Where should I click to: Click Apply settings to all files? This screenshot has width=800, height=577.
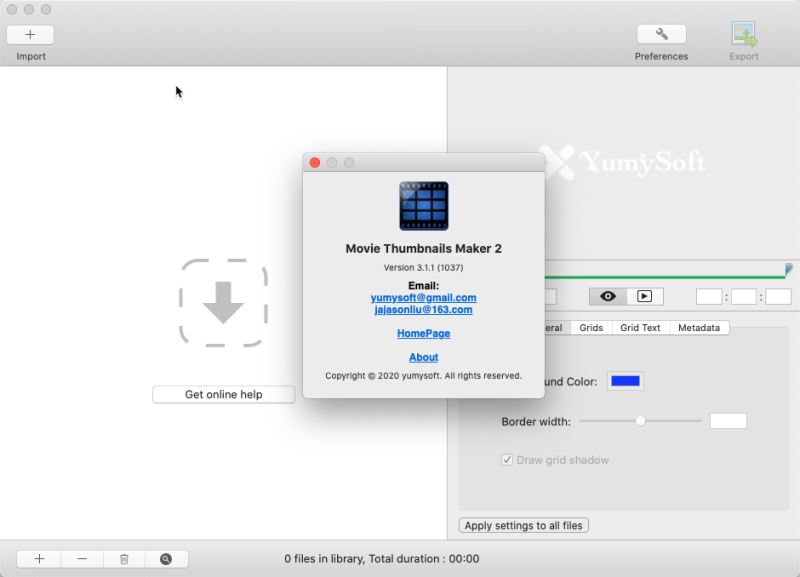click(x=523, y=525)
